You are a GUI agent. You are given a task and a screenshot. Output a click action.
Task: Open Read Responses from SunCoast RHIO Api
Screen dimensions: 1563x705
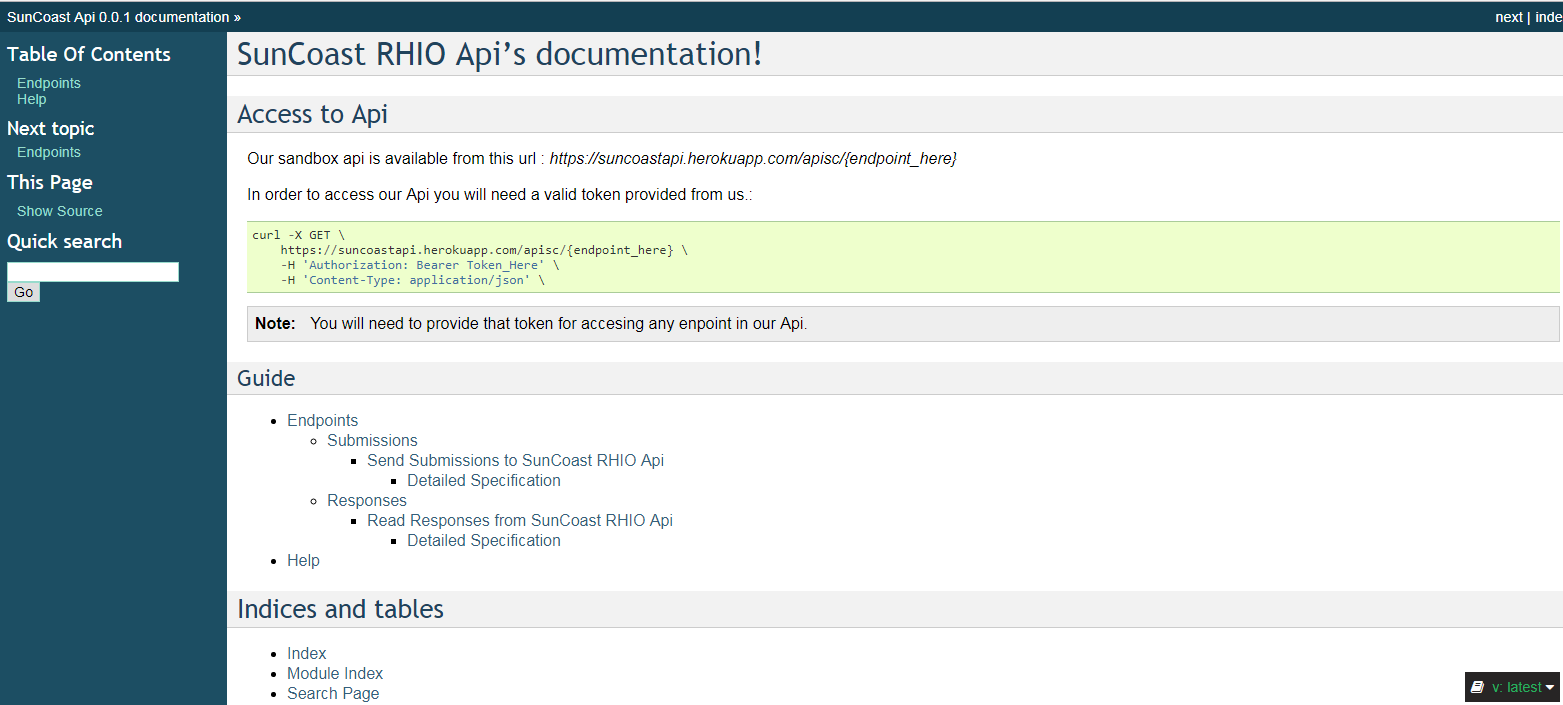(520, 521)
